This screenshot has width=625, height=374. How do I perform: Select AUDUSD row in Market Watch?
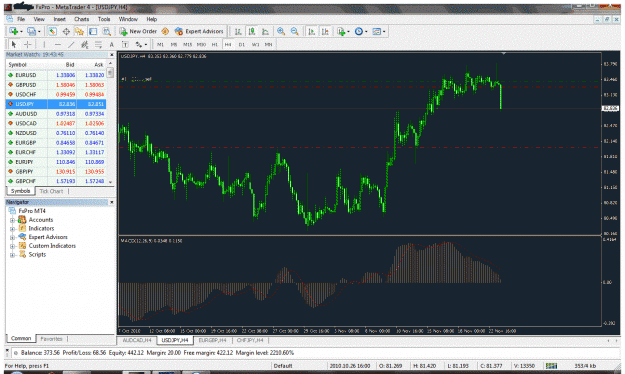[x=56, y=113]
